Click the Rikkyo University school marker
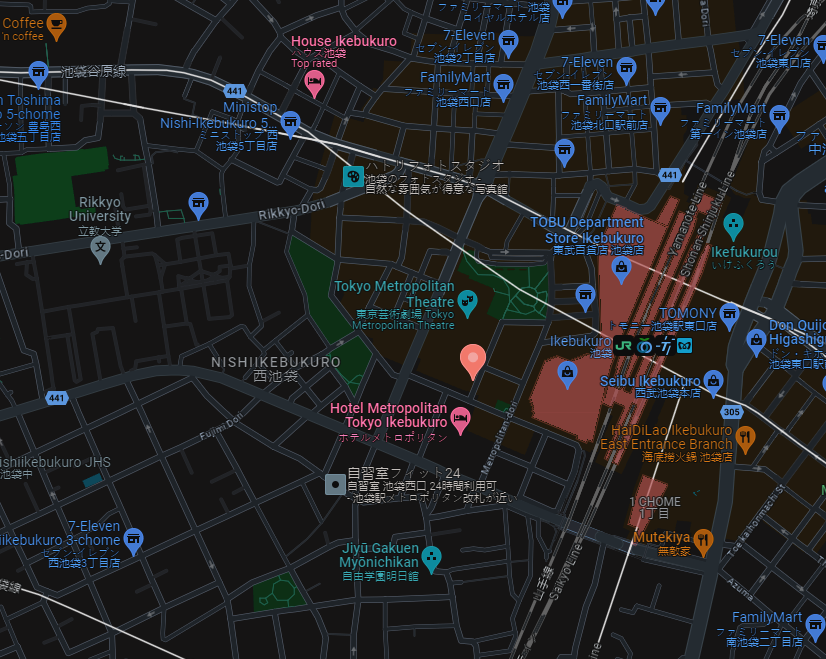The width and height of the screenshot is (826, 659). pyautogui.click(x=101, y=250)
